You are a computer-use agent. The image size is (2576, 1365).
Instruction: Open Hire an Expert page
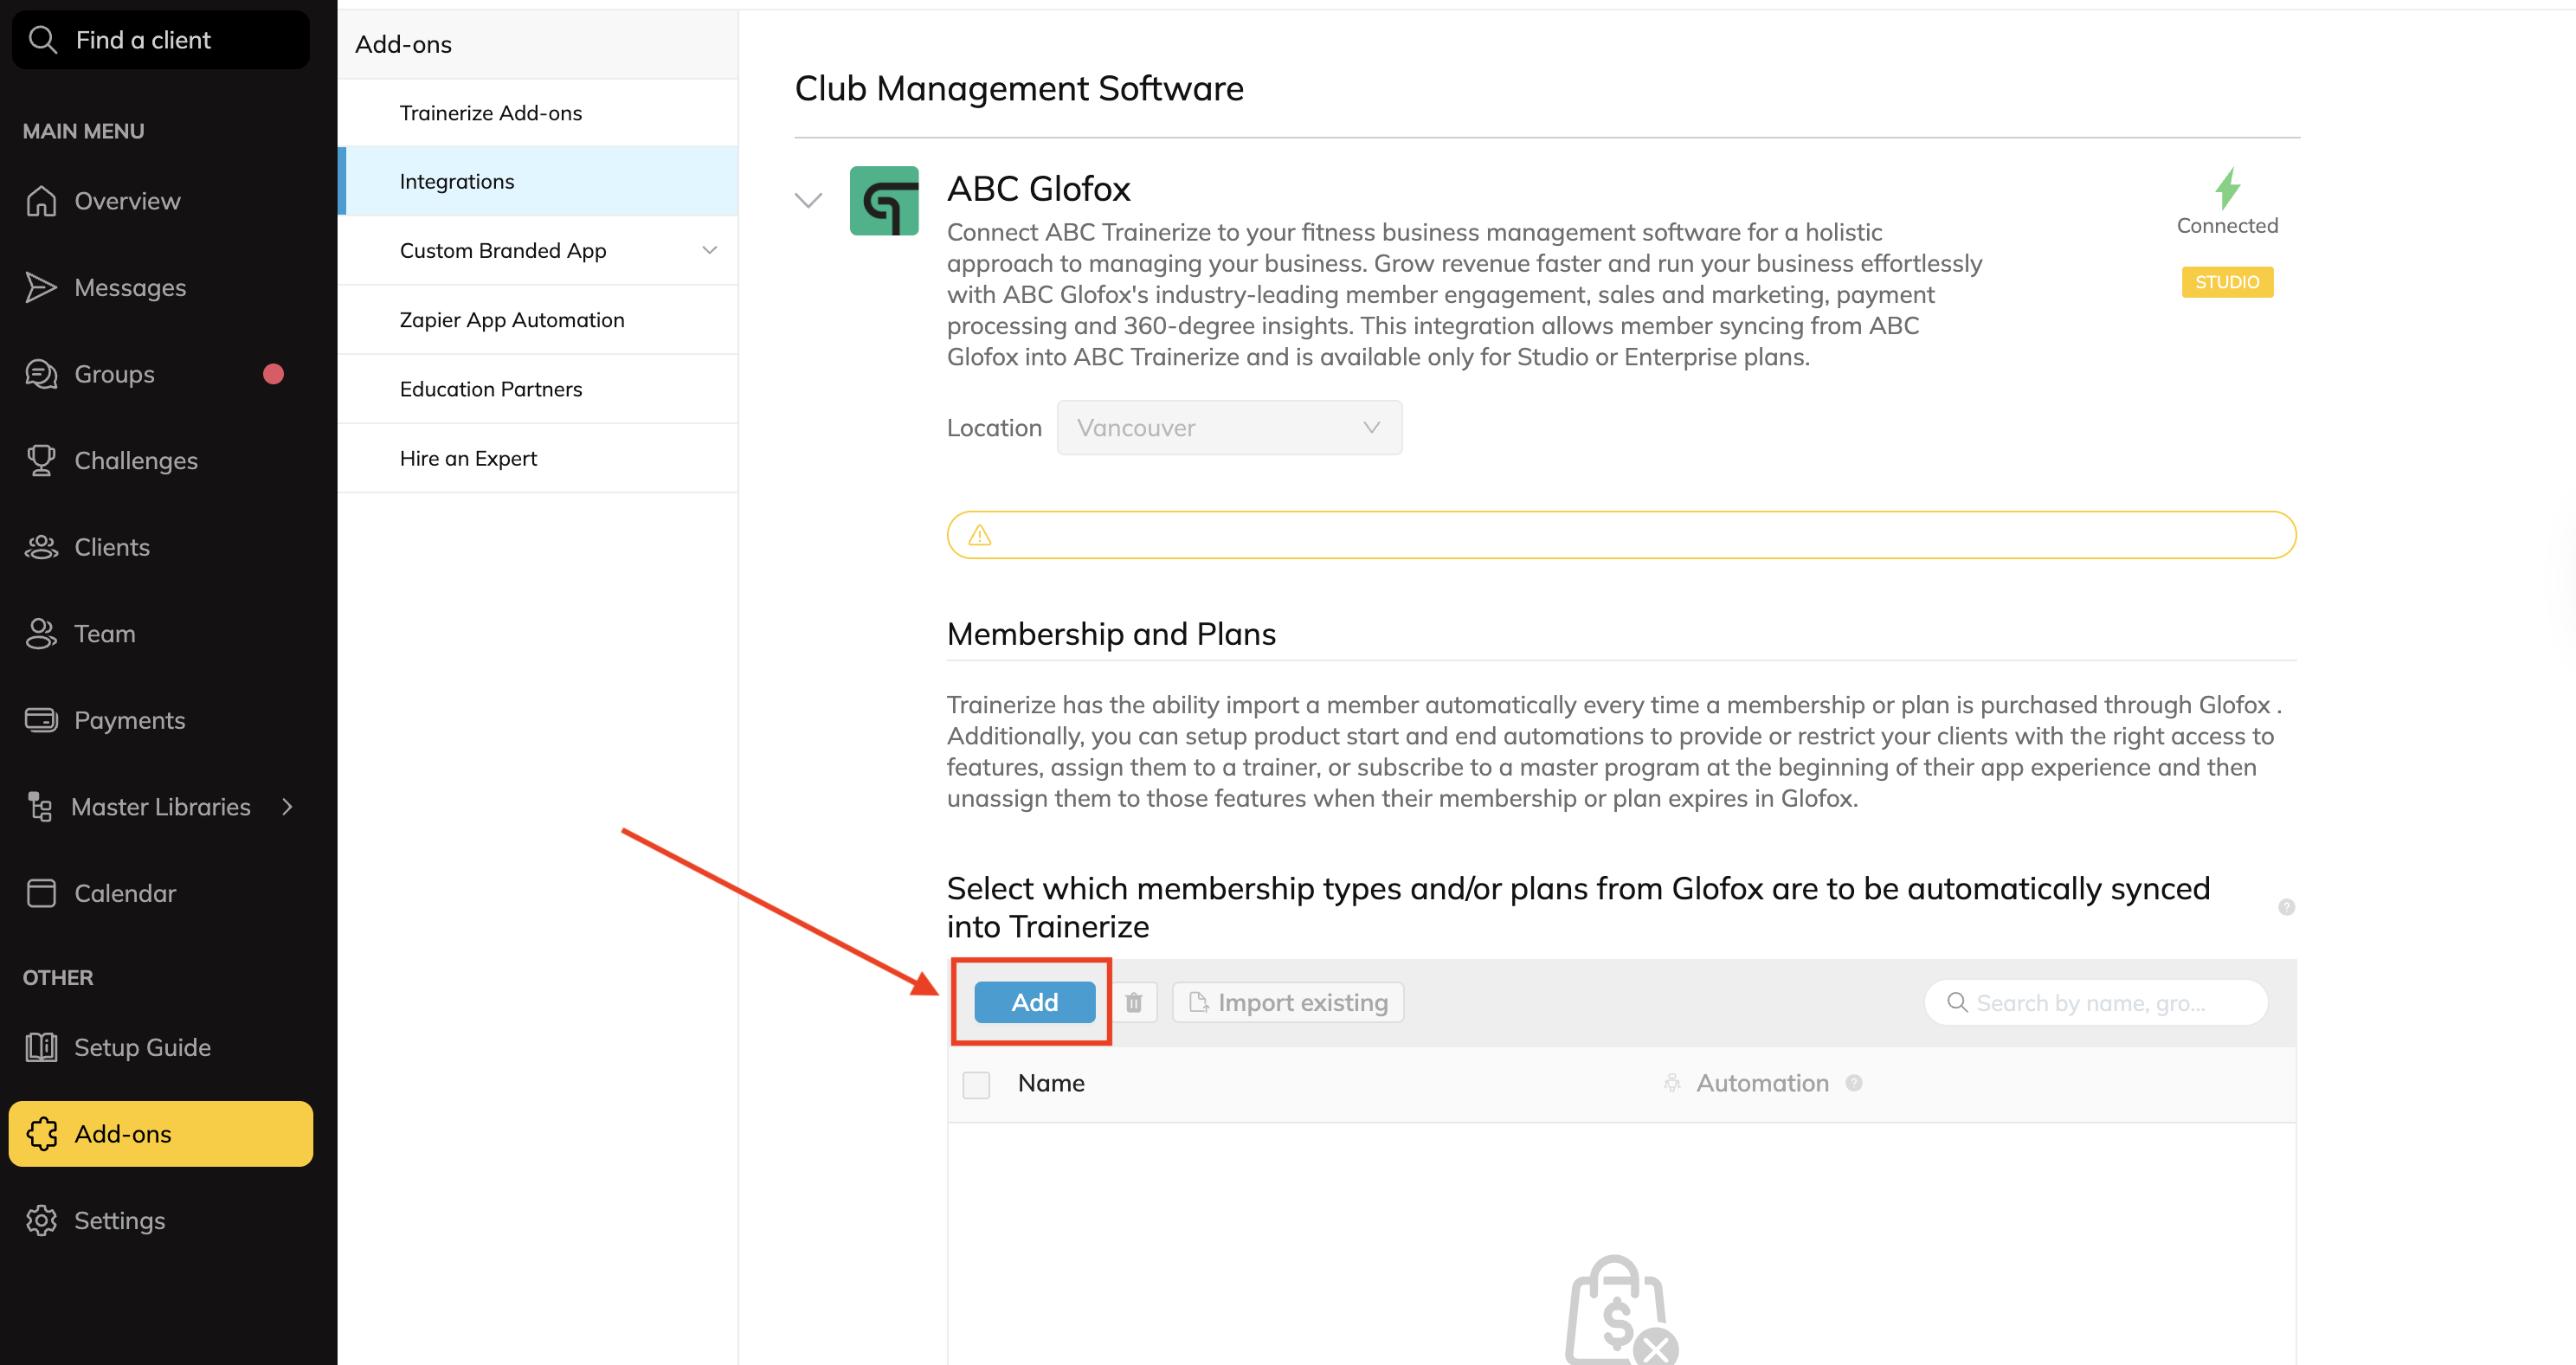coord(538,458)
